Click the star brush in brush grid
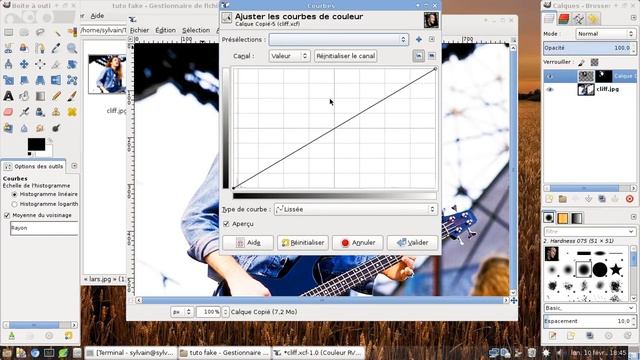The height and width of the screenshot is (360, 640). 616,270
